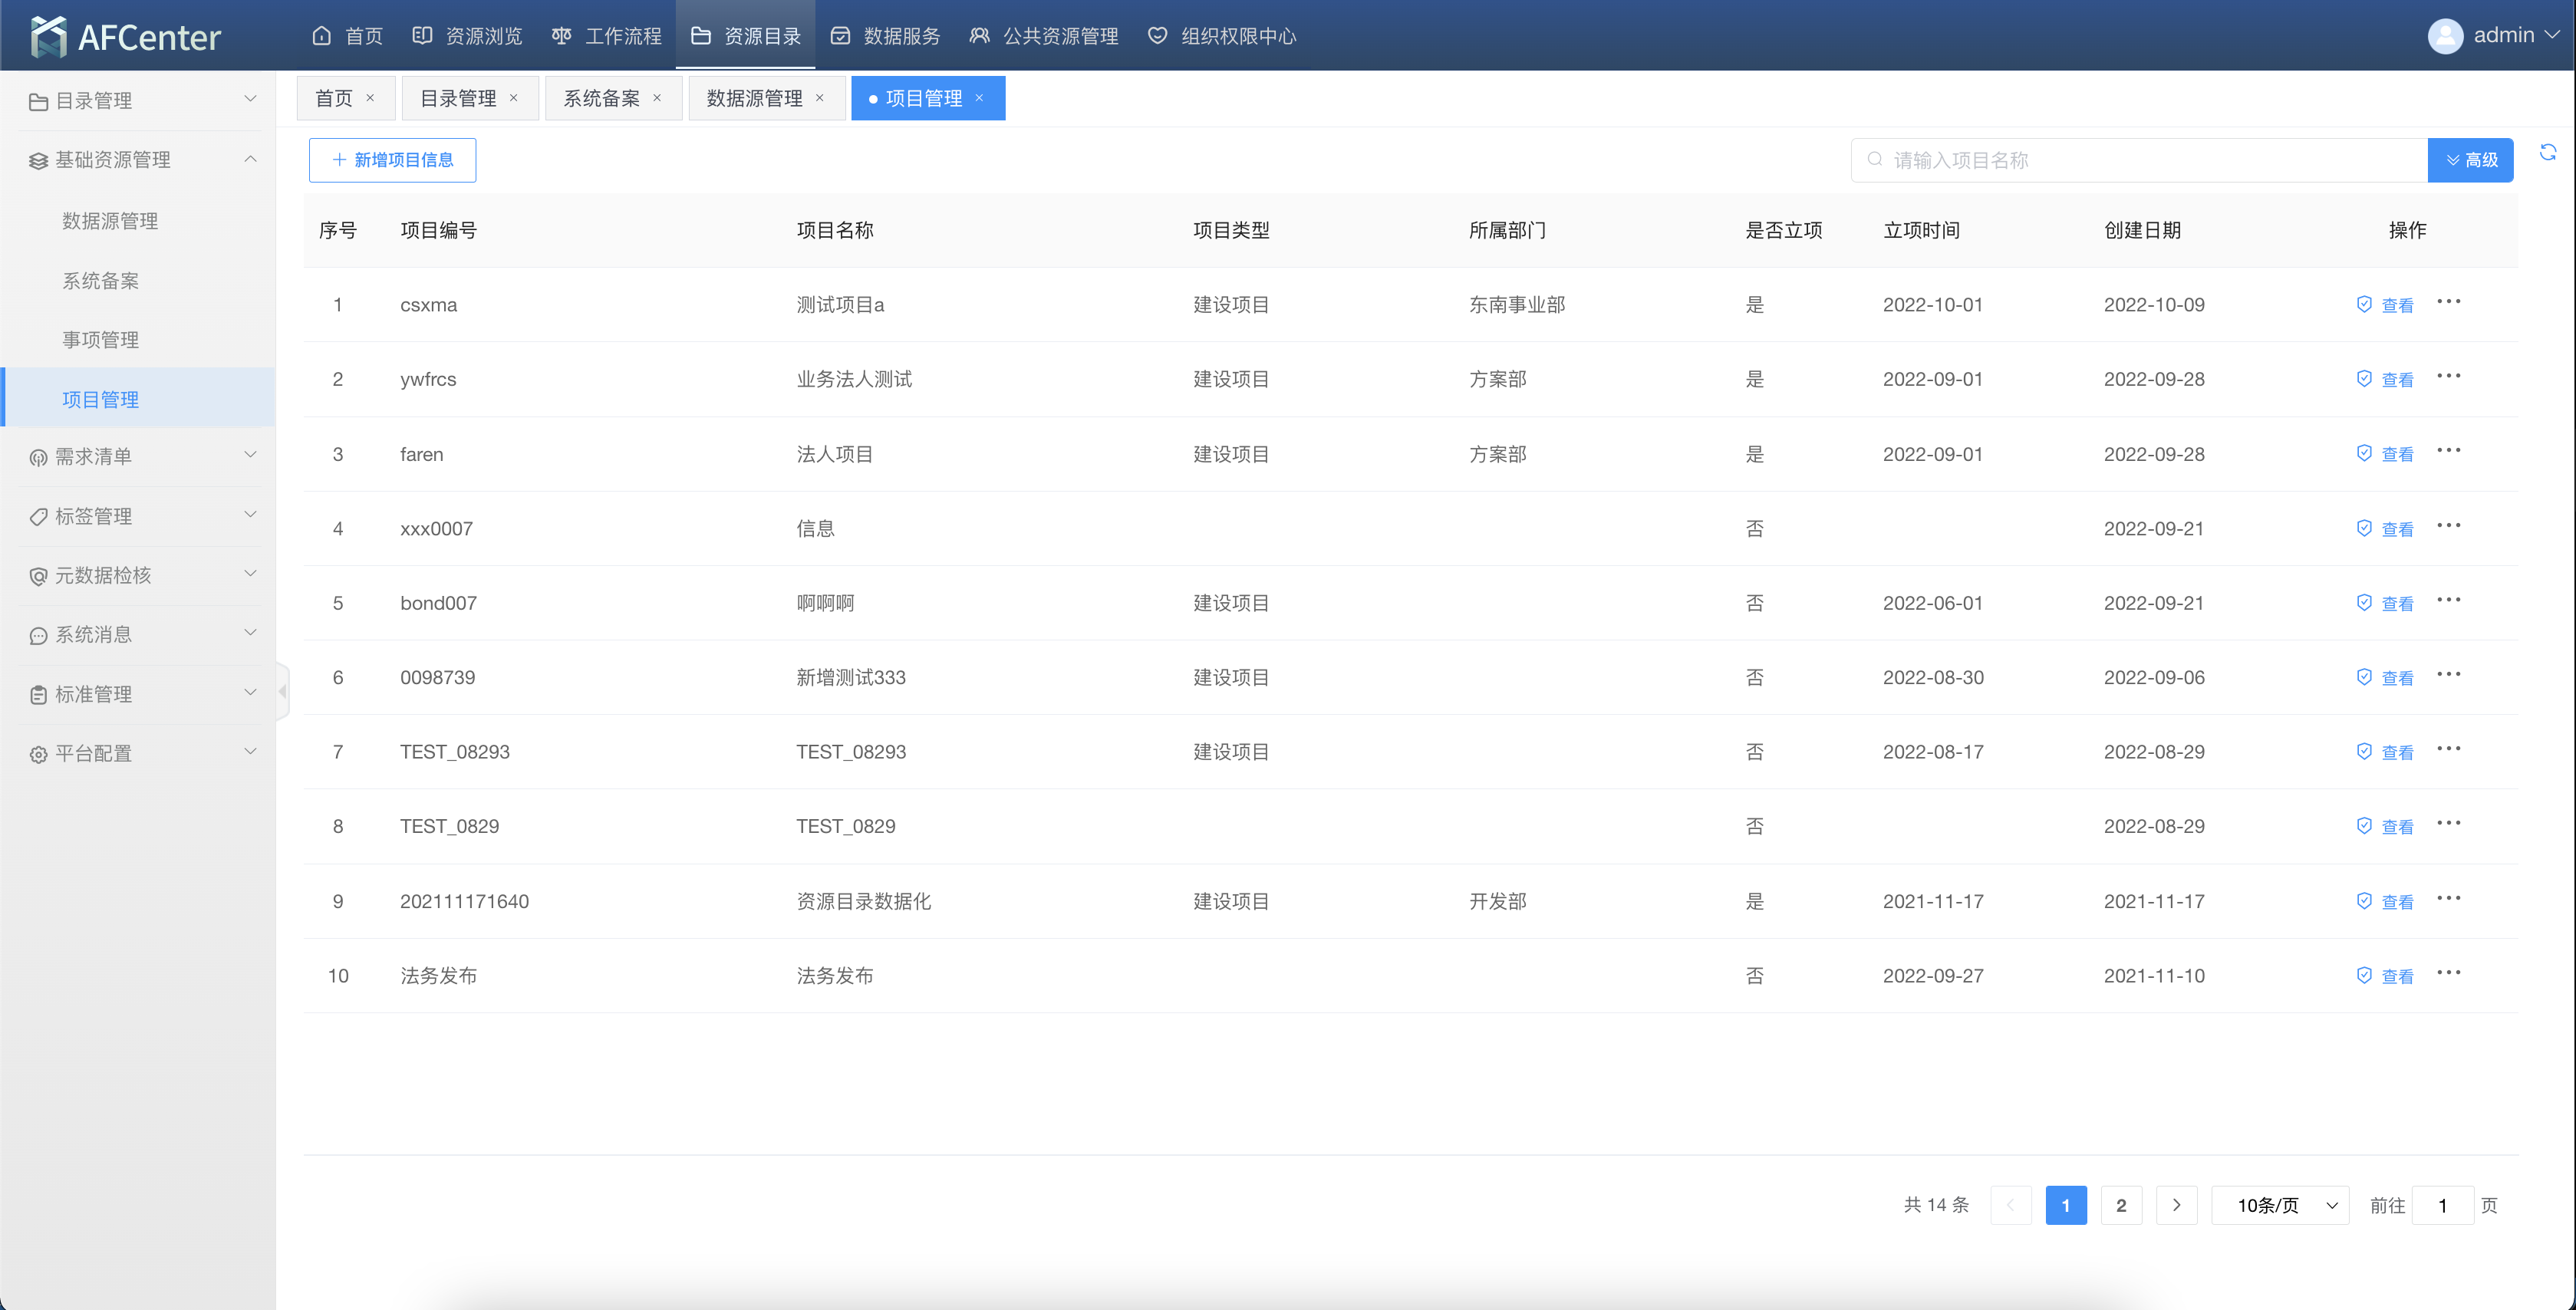Screen dimensions: 2576x1310
Task: Click 查看 for project 202111171640
Action: [x=2385, y=902]
